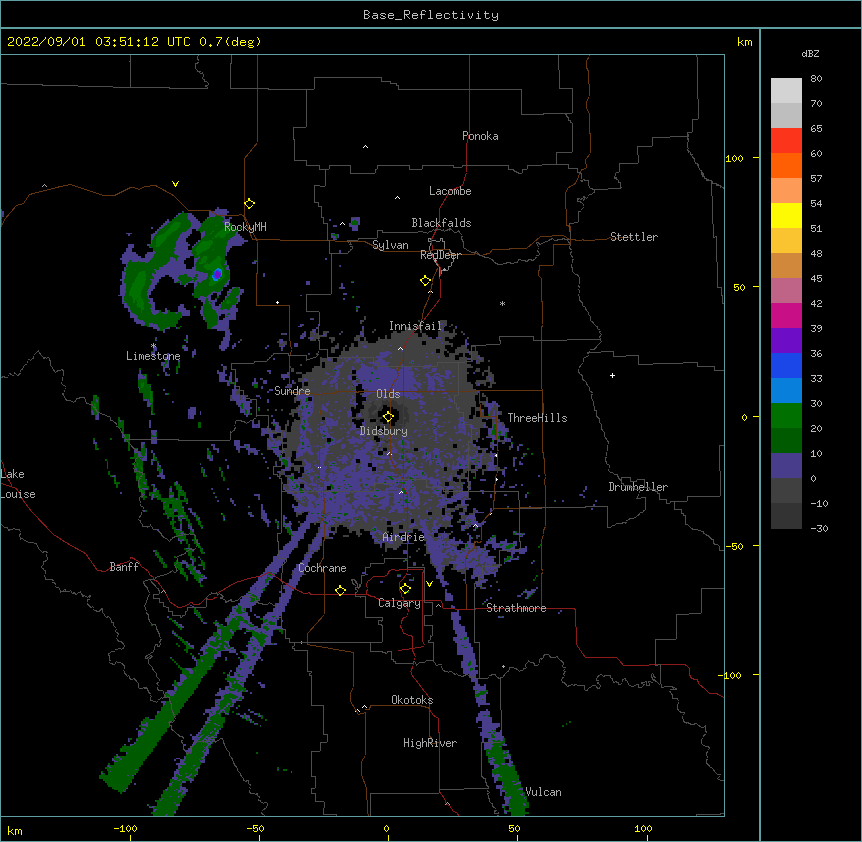Pick the red 60–65 dBZ legend swatch
This screenshot has height=842, width=862.
coord(786,140)
